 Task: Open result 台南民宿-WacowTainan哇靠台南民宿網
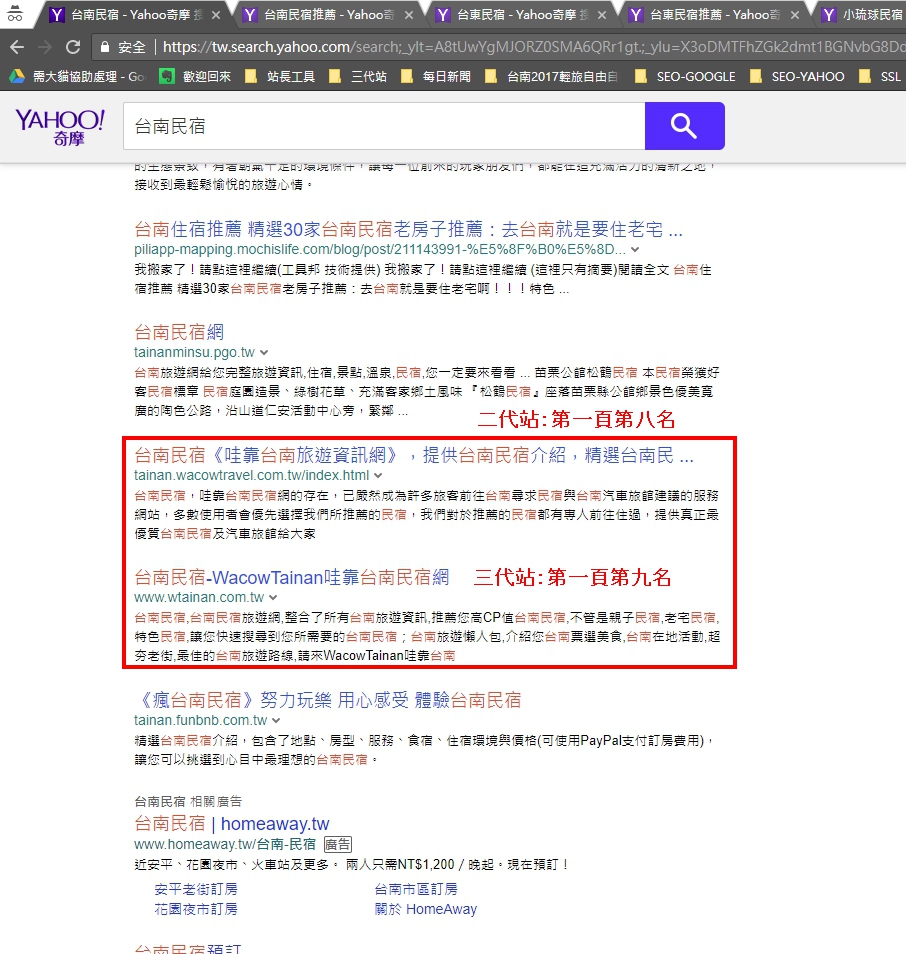[x=291, y=577]
